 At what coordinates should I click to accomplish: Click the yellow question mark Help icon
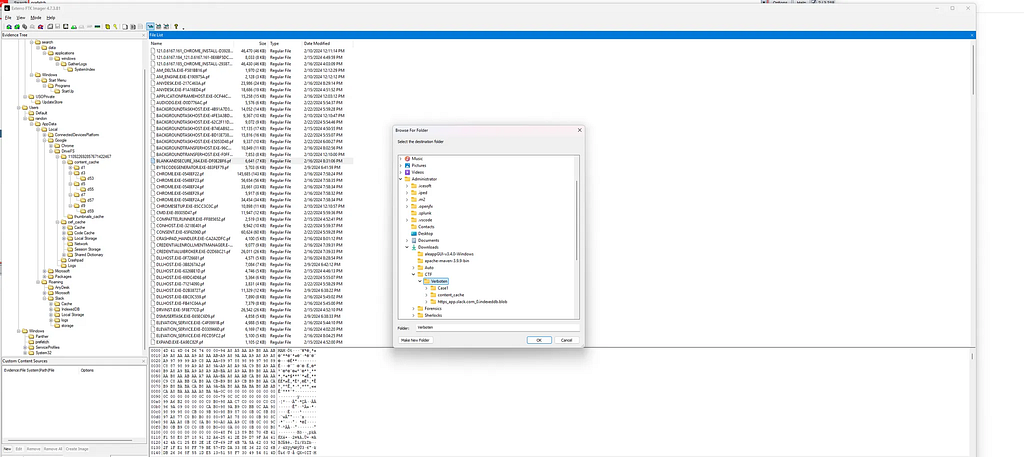(176, 27)
